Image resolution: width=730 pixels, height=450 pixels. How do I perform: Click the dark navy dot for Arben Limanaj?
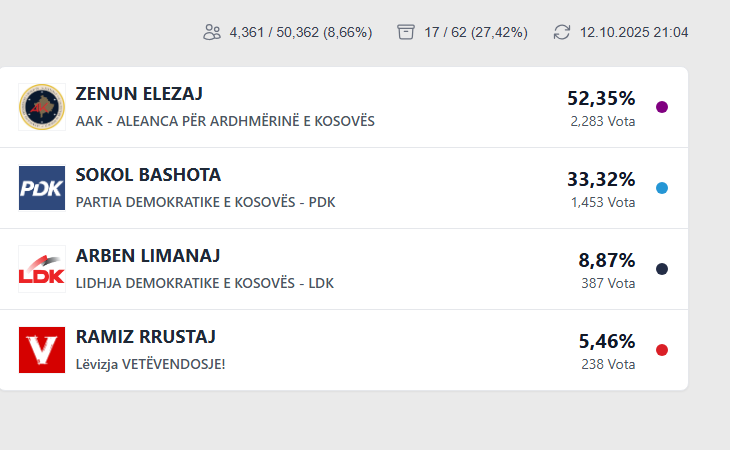tap(662, 269)
